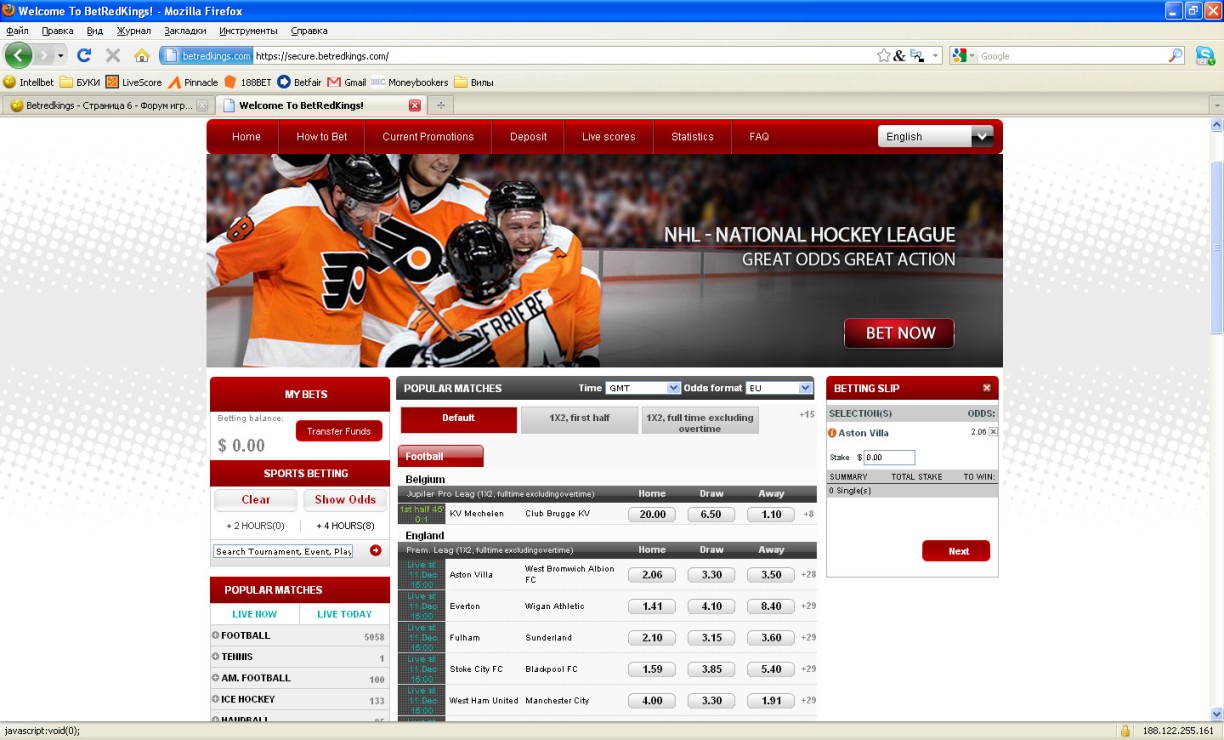This screenshot has height=740, width=1224.
Task: Click the Show Odds button
Action: [345, 499]
